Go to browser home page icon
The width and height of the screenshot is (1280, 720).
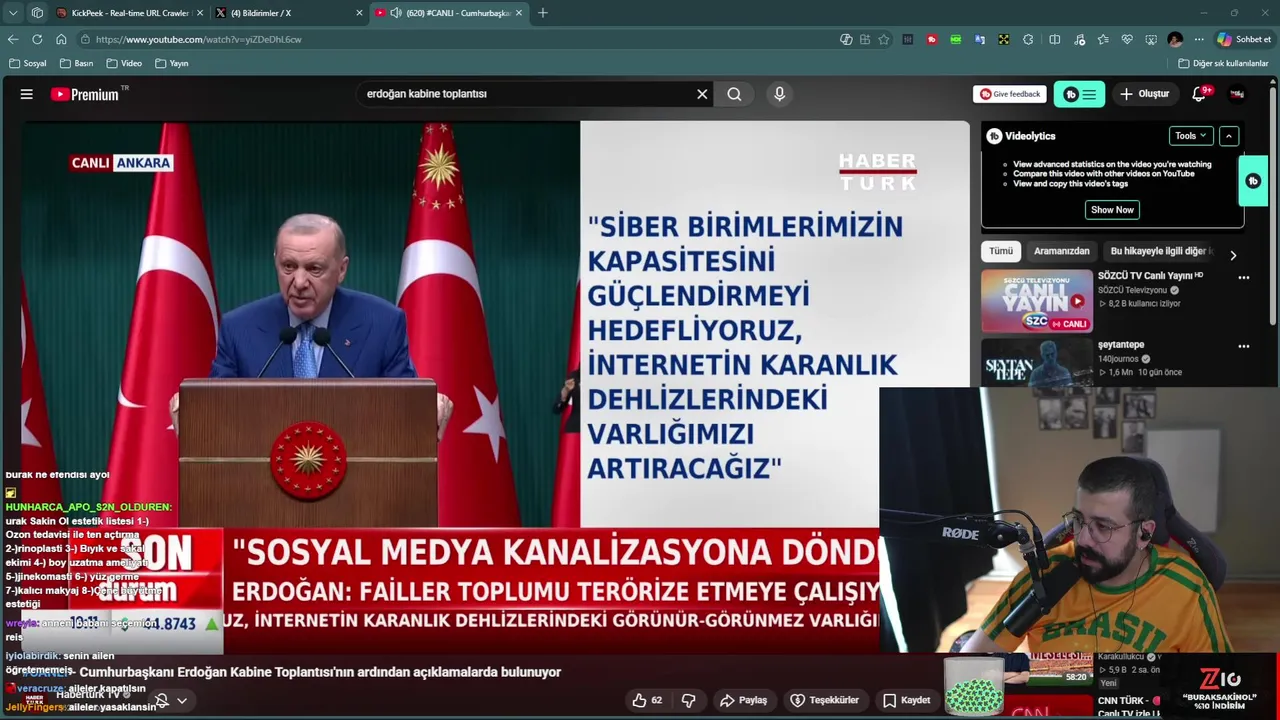(x=61, y=39)
